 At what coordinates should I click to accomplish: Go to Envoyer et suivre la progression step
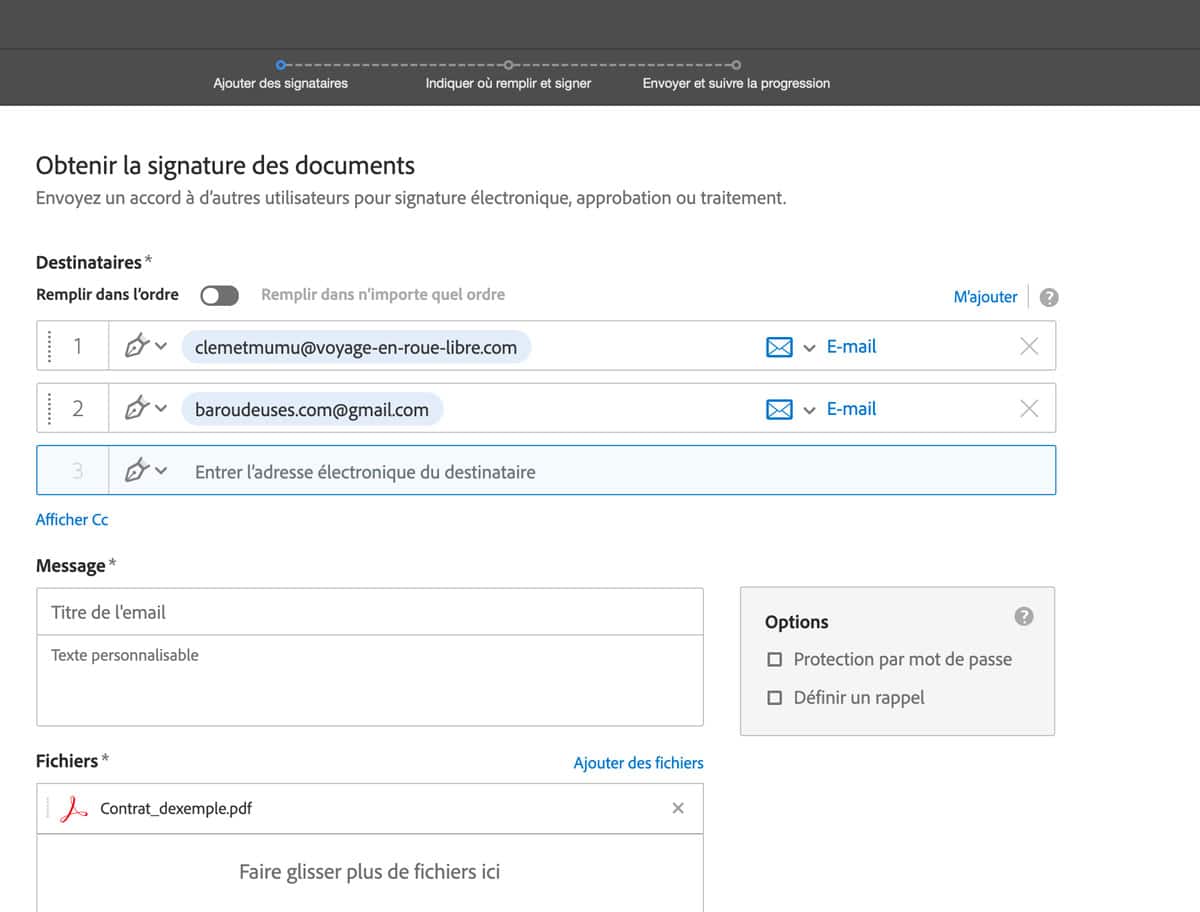[736, 83]
